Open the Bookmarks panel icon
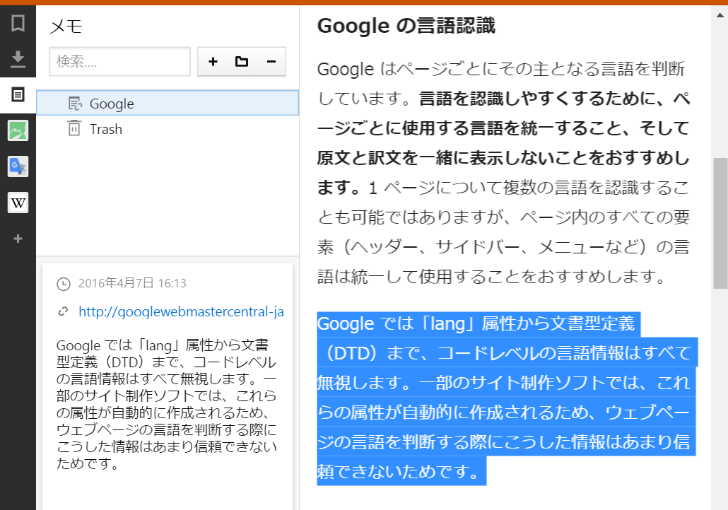Viewport: 728px width, 510px height. point(18,23)
